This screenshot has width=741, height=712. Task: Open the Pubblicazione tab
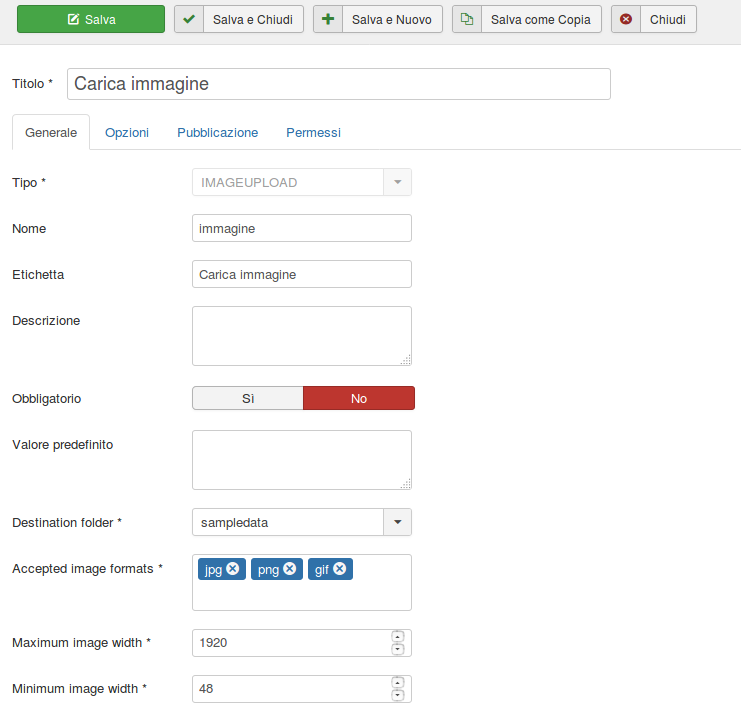click(217, 133)
